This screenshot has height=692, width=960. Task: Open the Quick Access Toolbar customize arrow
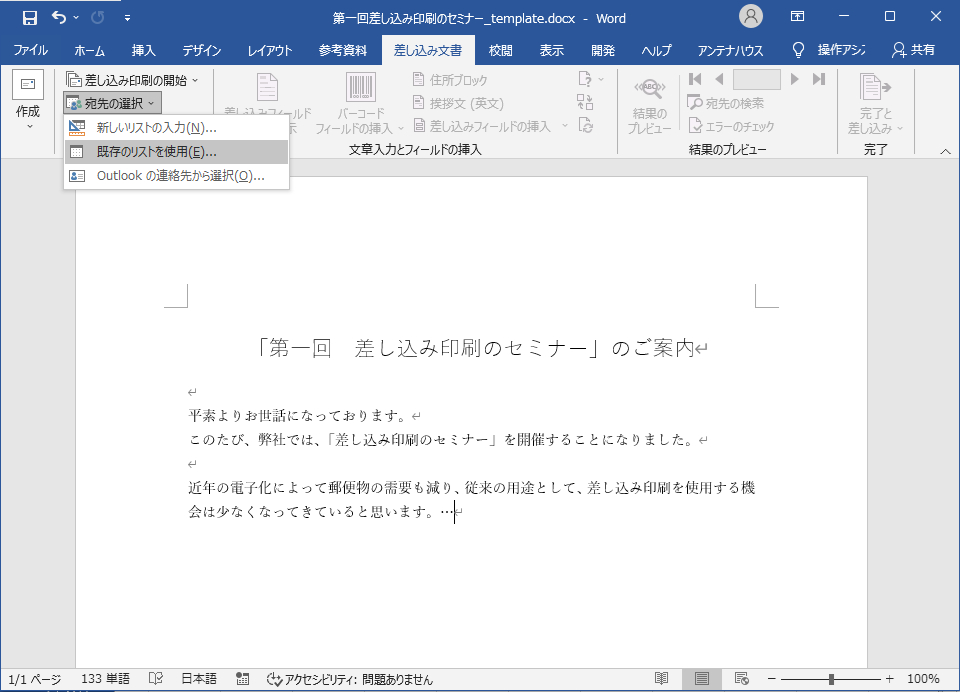127,18
